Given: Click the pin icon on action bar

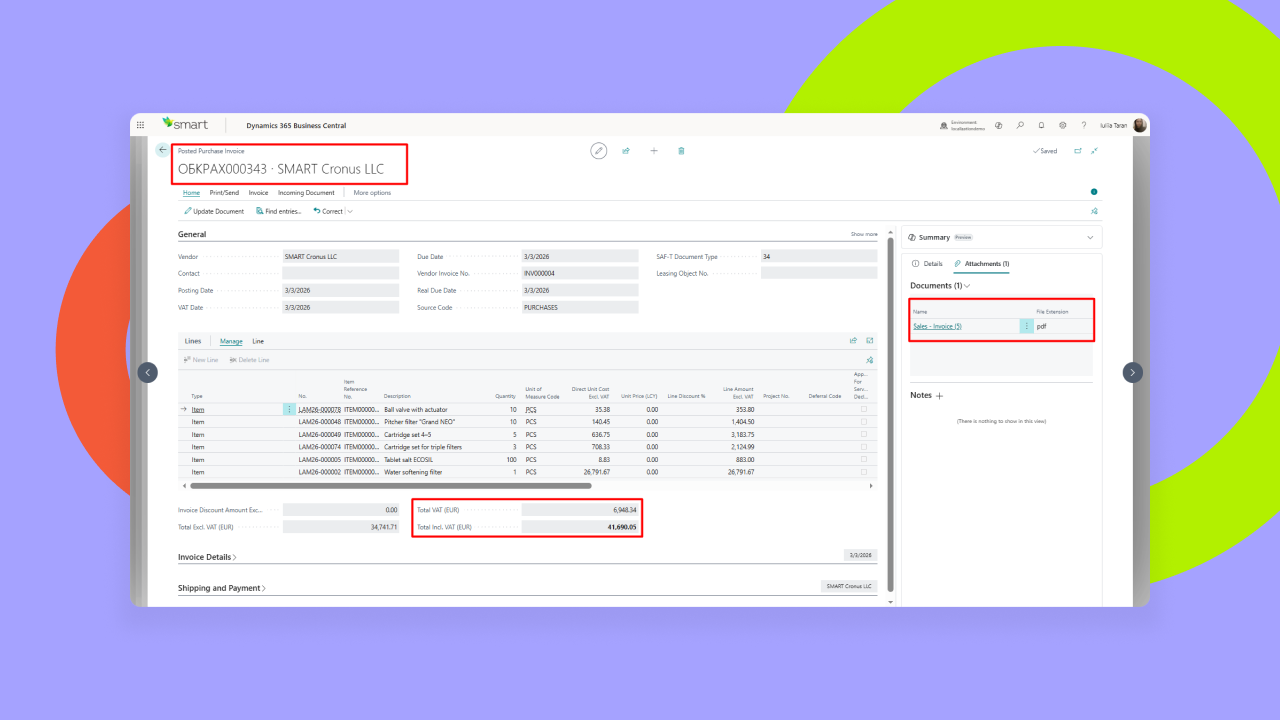Looking at the screenshot, I should pyautogui.click(x=1094, y=211).
